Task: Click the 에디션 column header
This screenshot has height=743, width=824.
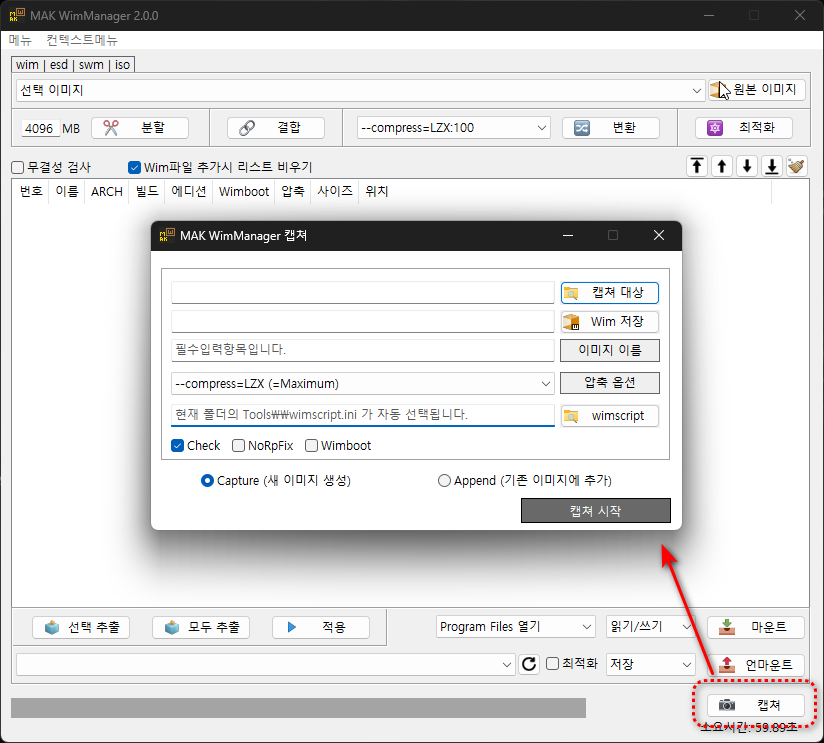Action: [x=189, y=191]
